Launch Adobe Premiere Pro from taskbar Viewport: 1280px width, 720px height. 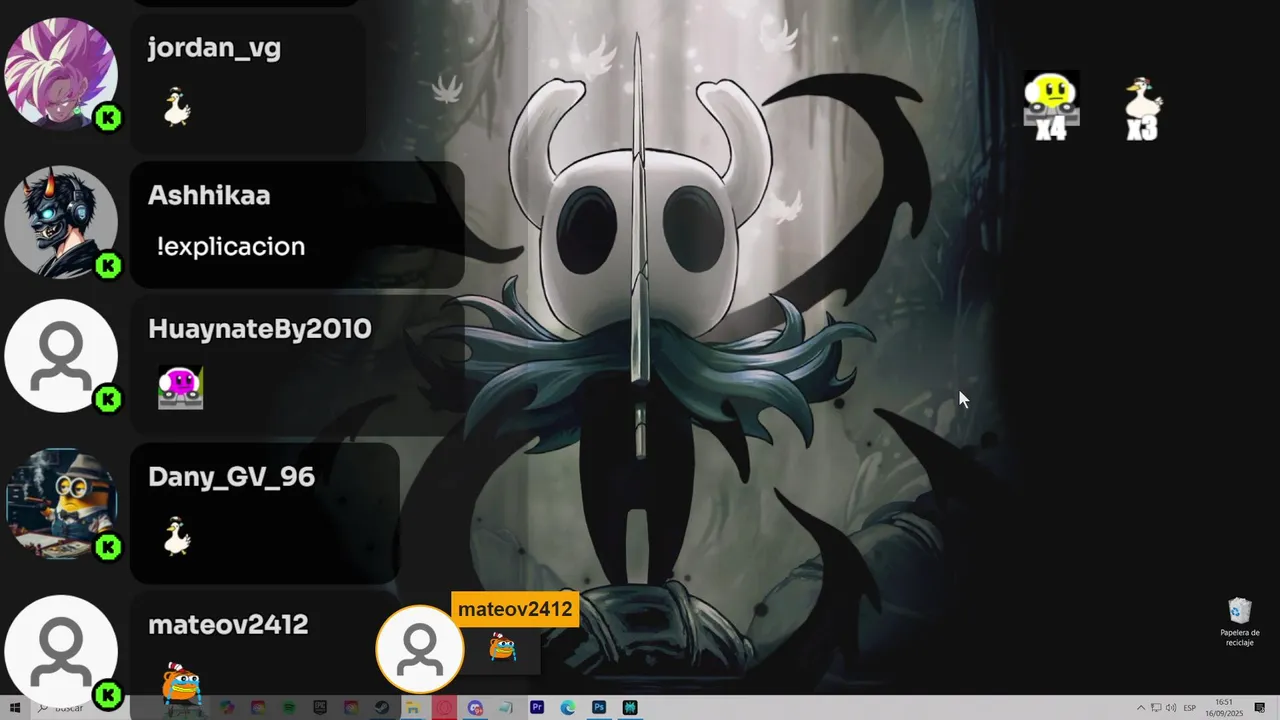(x=537, y=707)
